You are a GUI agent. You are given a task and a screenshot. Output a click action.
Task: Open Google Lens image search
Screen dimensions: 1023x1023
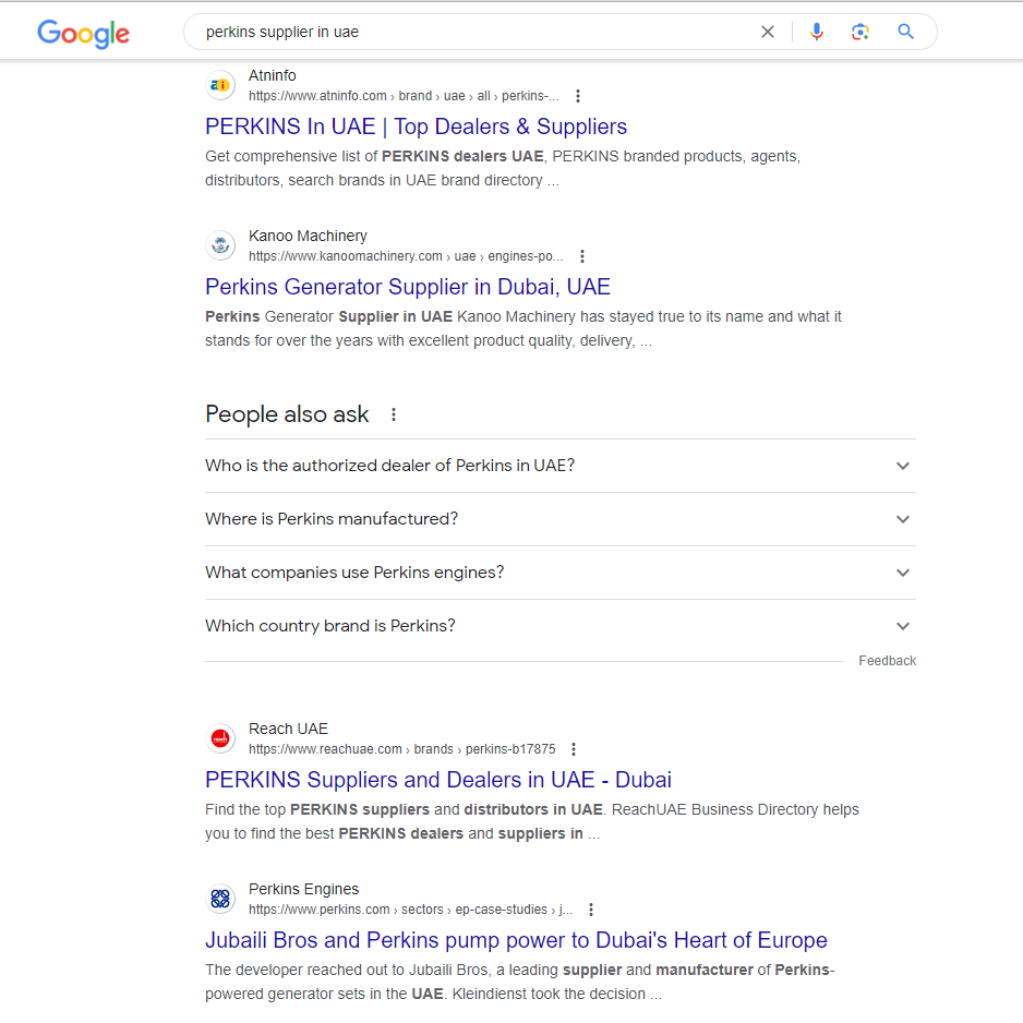(x=860, y=32)
